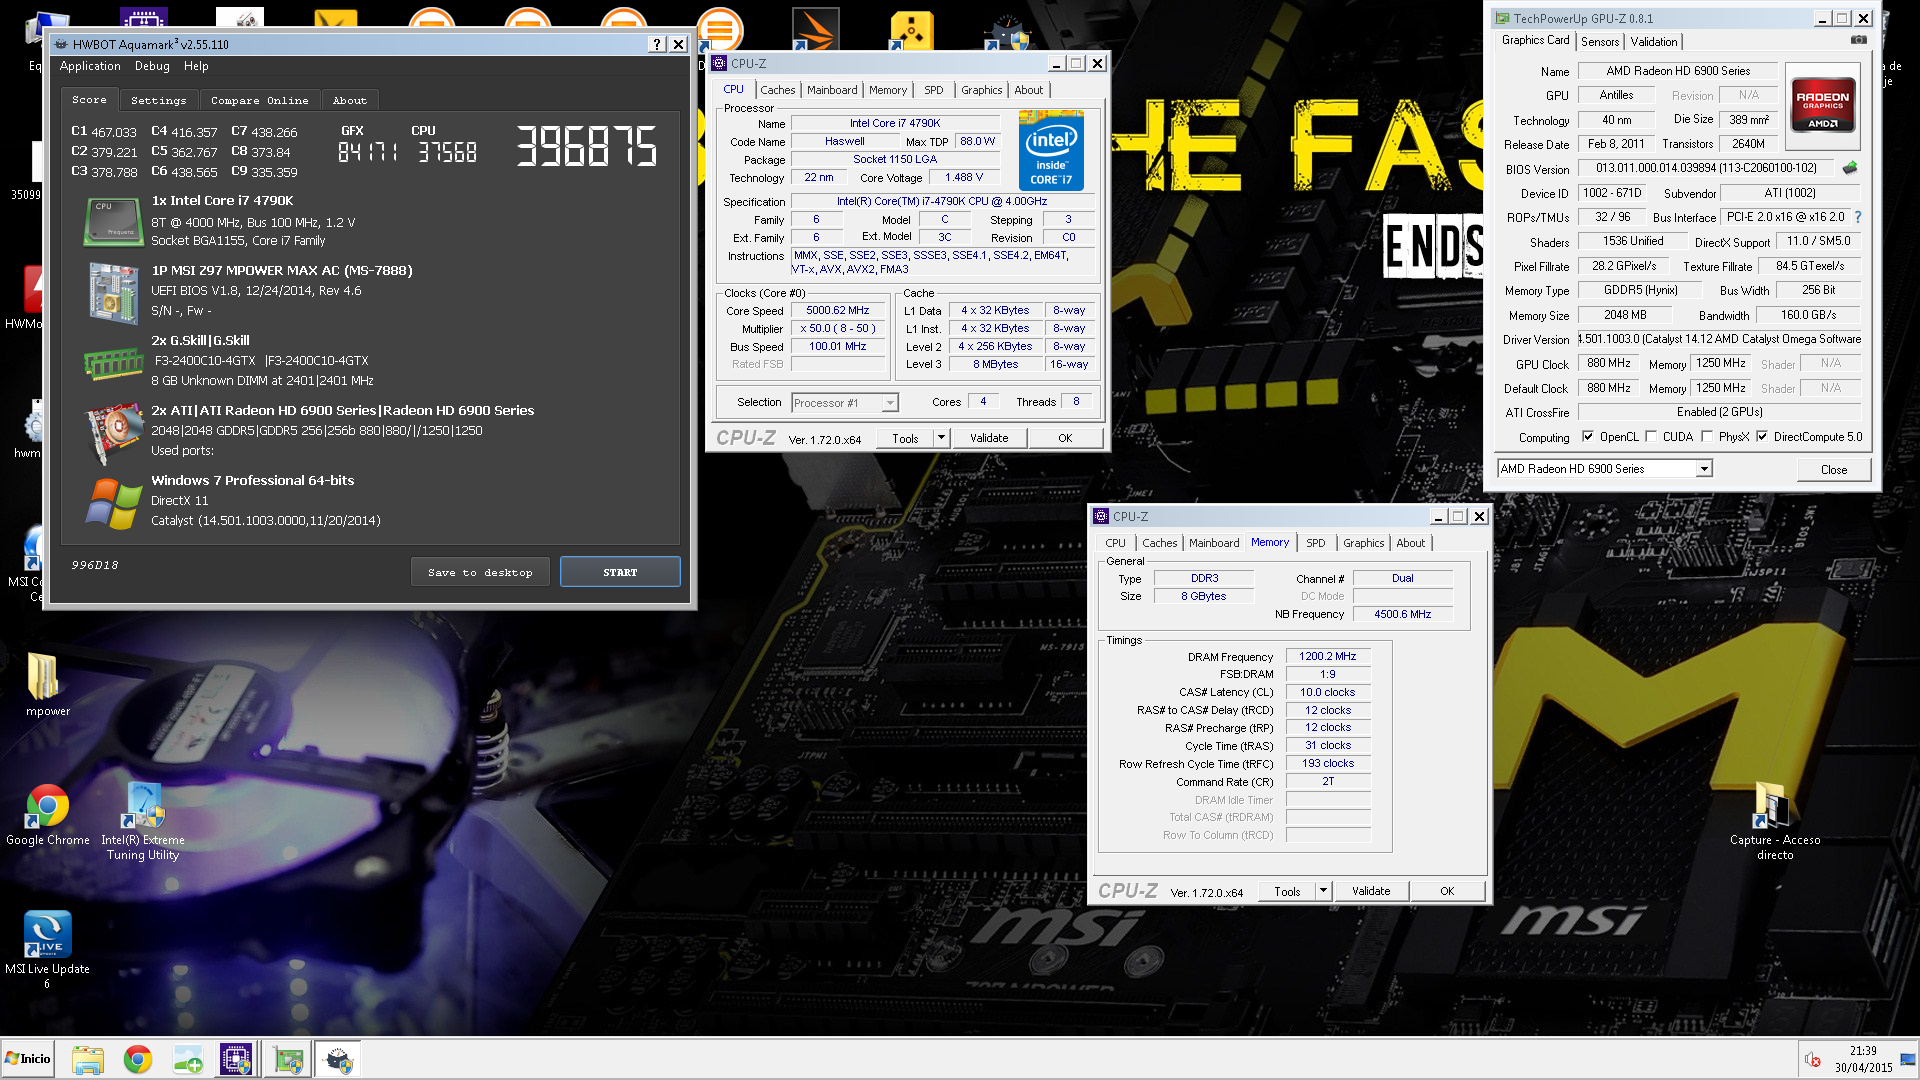Switch to Validation tab in GPU-Z
This screenshot has width=1920, height=1080.
point(1653,42)
